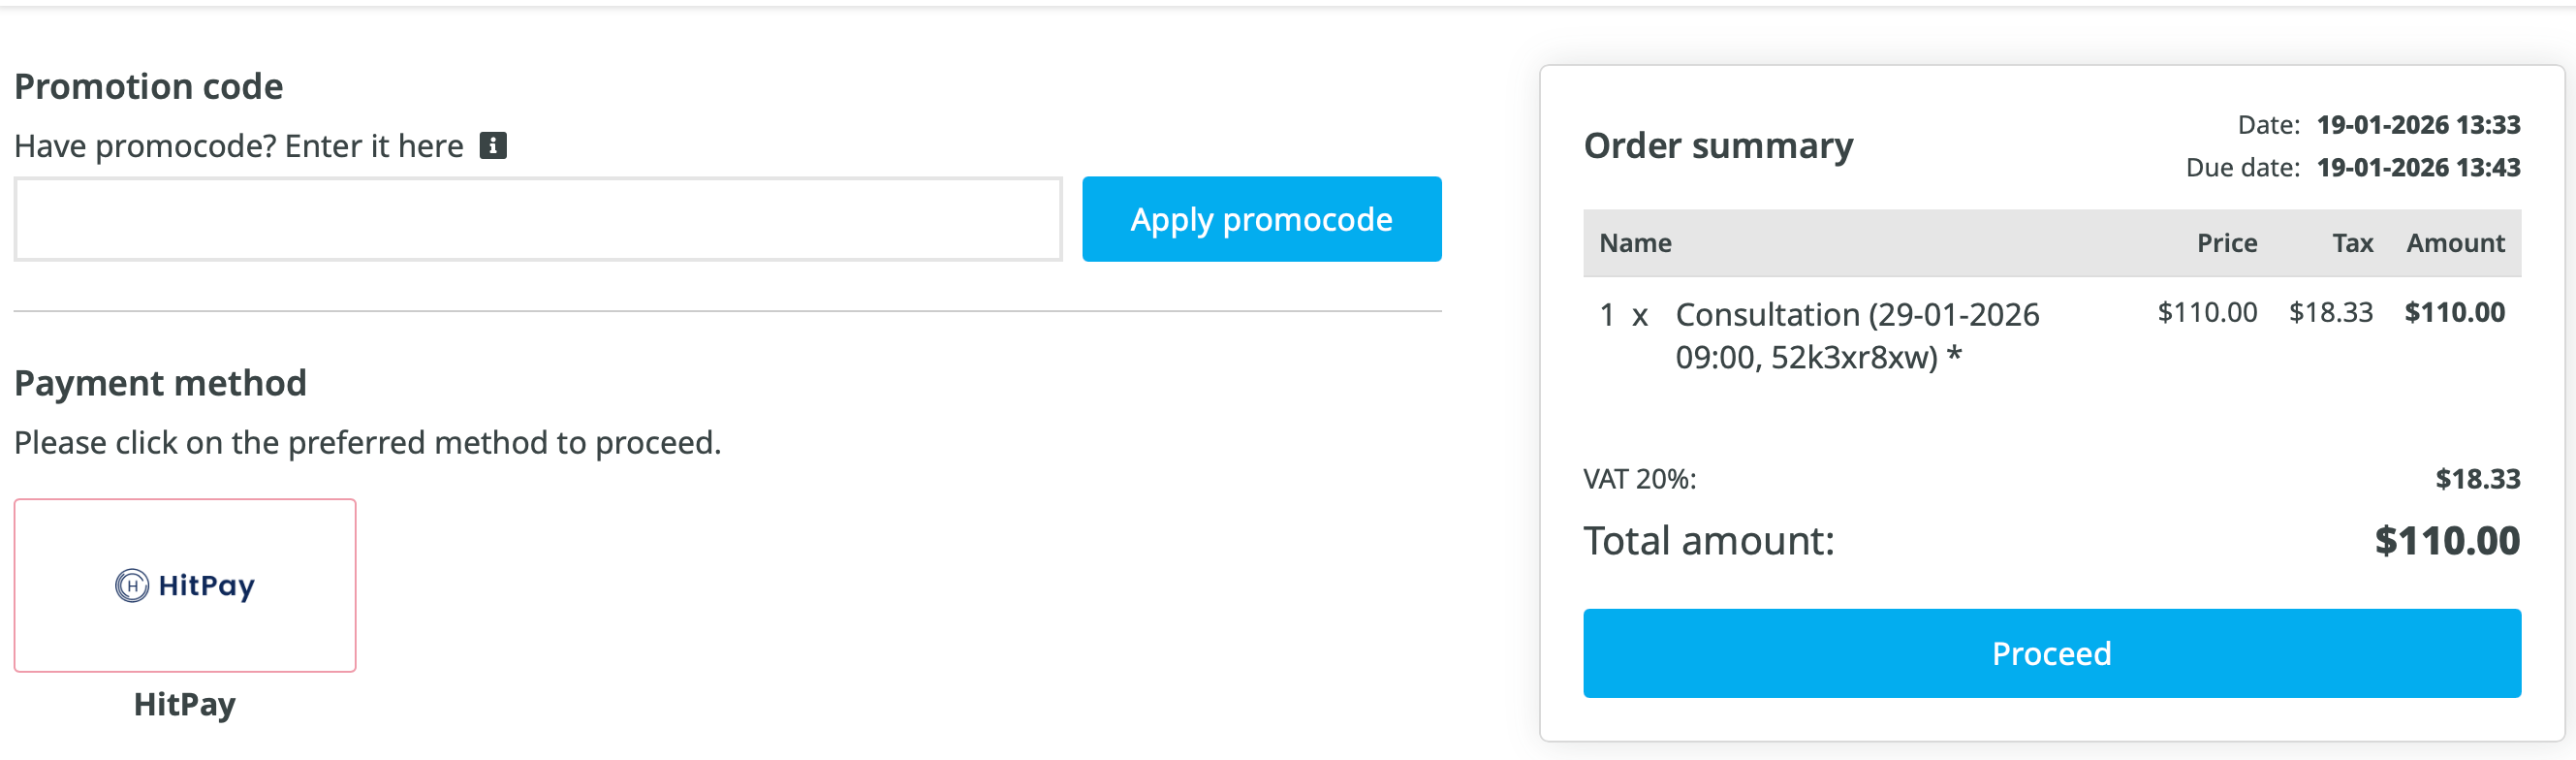Click the Consultation item name in order summary
Image resolution: width=2576 pixels, height=760 pixels.
[x=1857, y=335]
